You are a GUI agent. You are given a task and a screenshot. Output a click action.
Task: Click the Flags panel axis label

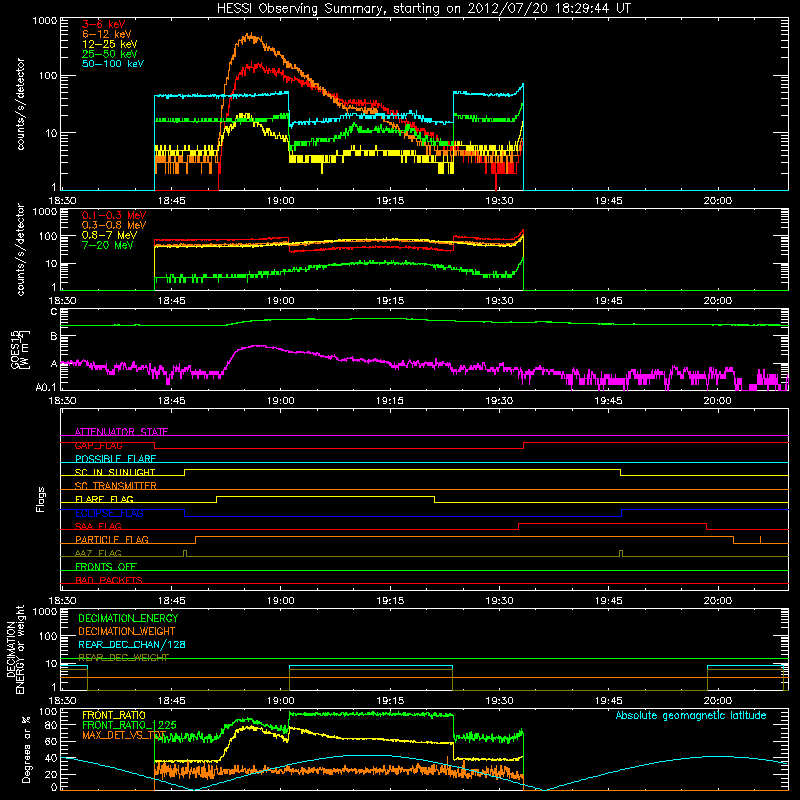[x=41, y=499]
